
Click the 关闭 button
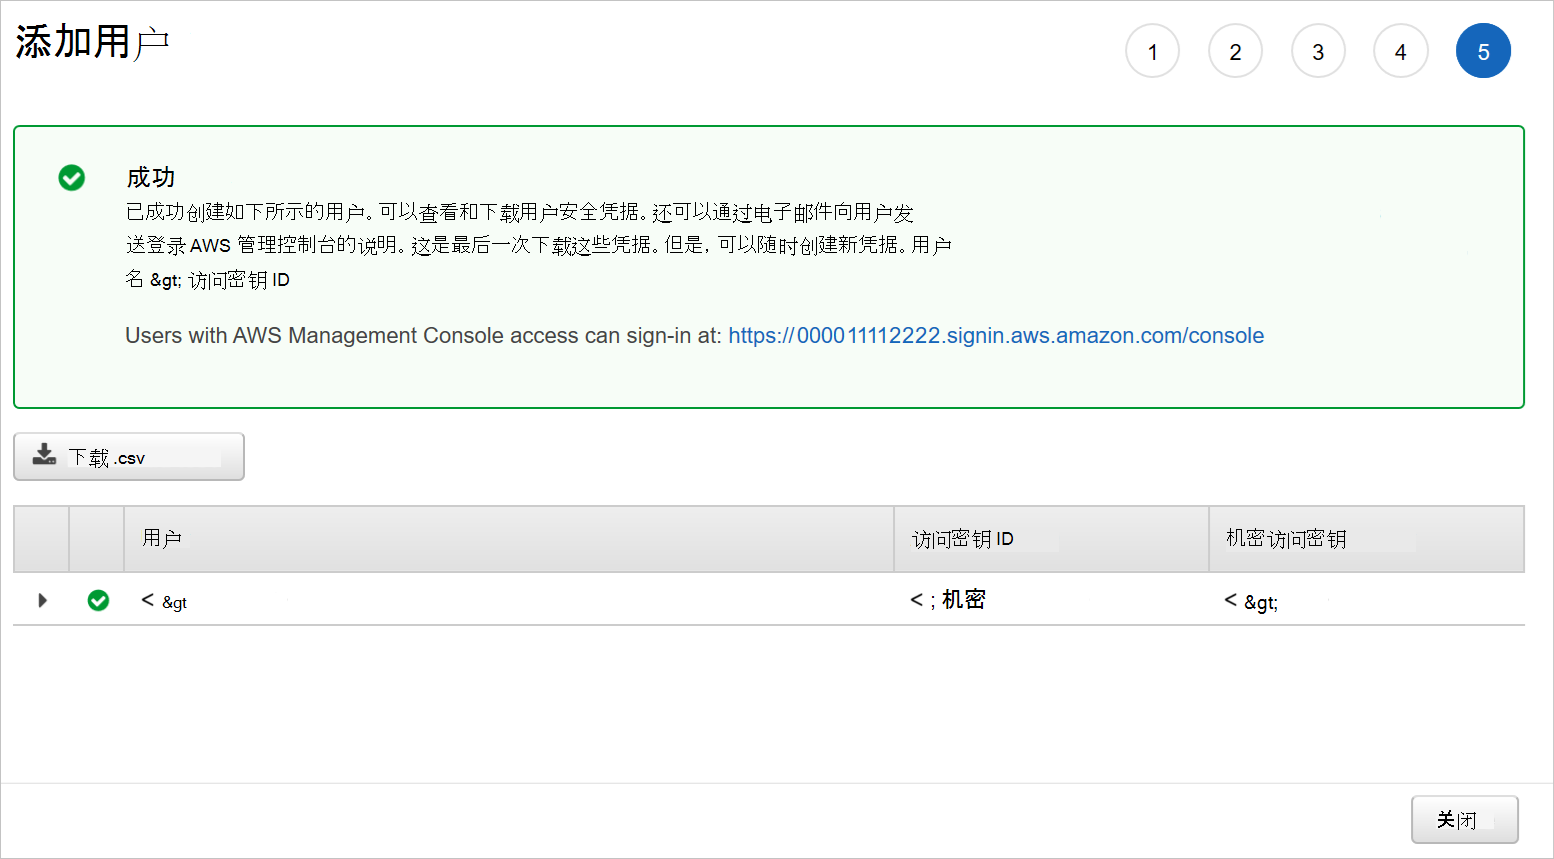coord(1464,820)
